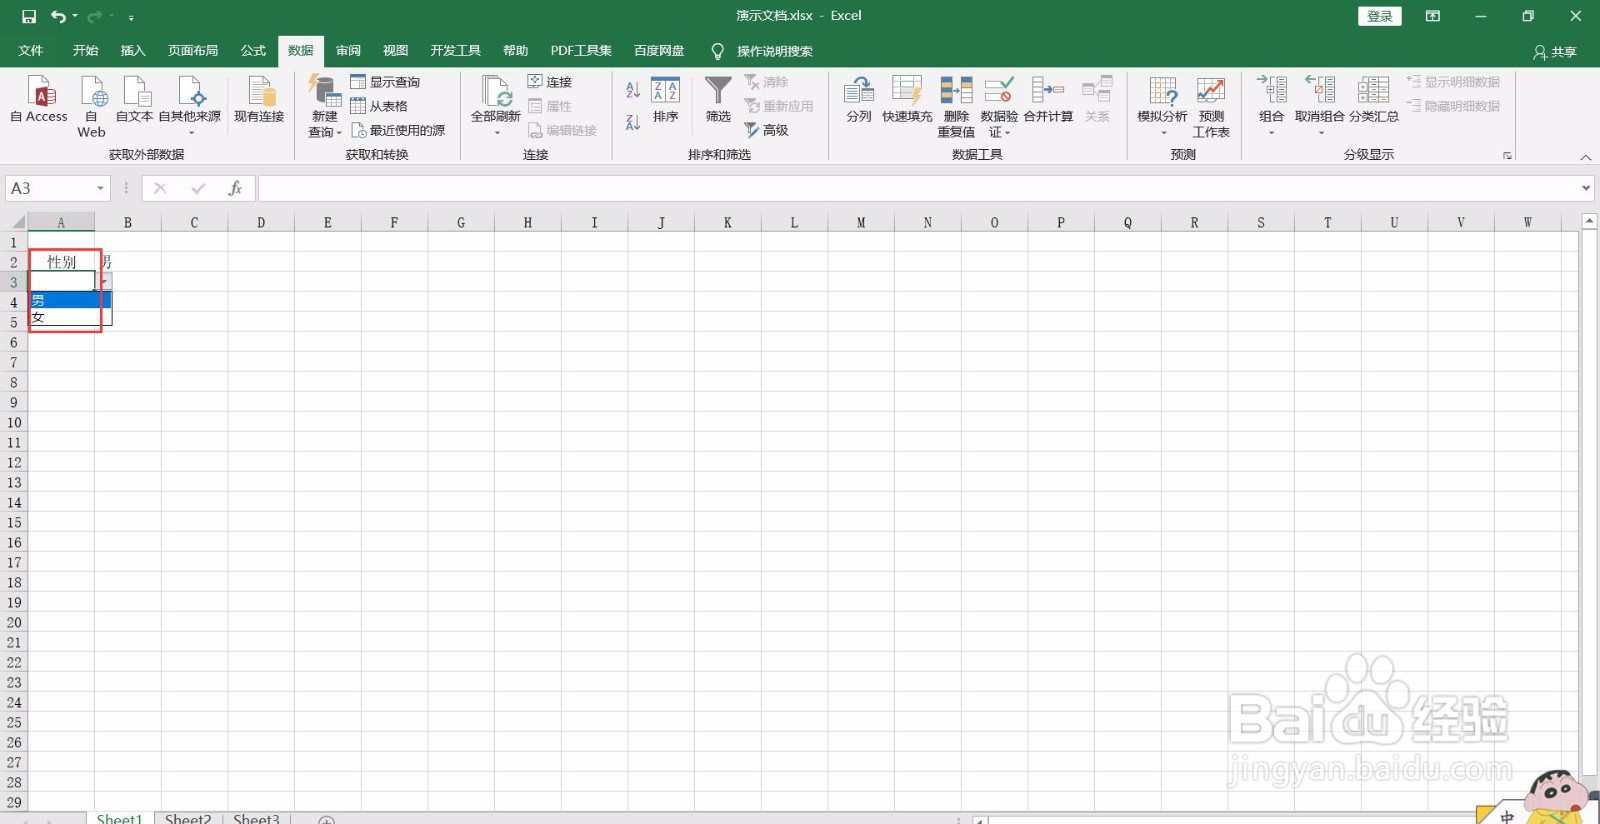Click the vertical scrollbar up arrow
1600x824 pixels.
click(x=1589, y=221)
